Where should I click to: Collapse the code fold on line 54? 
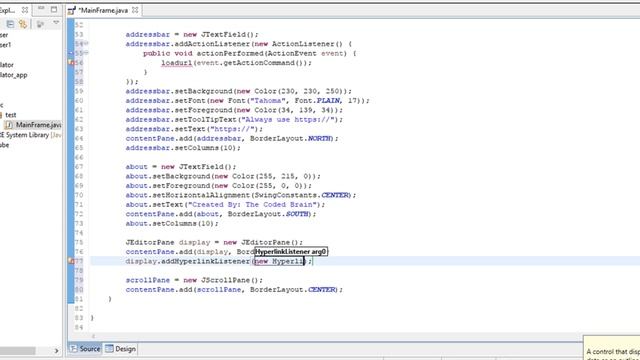[86, 43]
